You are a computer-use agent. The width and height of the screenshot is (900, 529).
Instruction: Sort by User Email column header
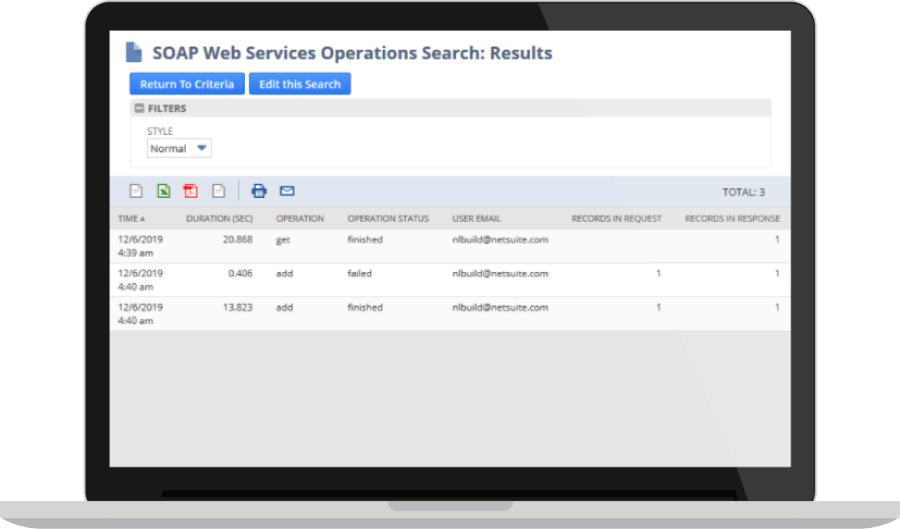pos(476,219)
